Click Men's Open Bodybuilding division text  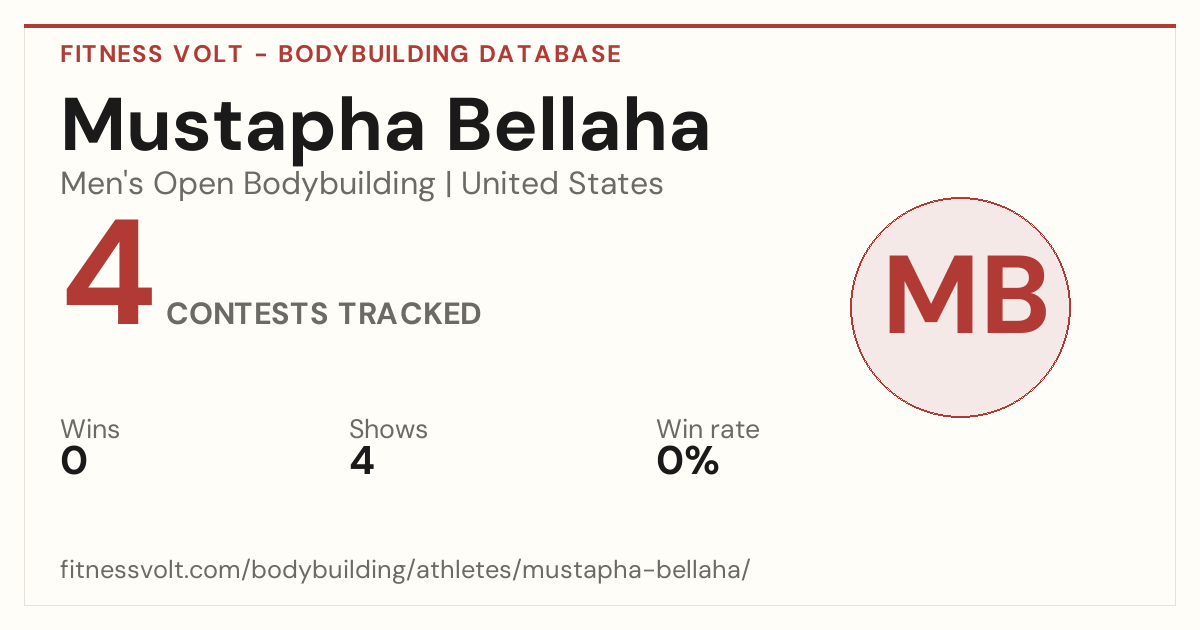point(248,184)
